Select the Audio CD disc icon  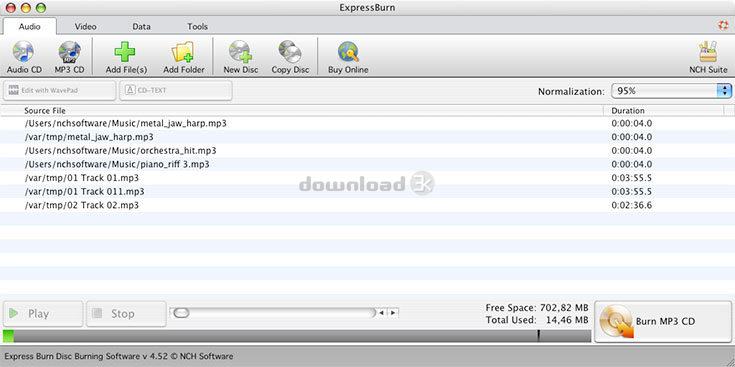(23, 52)
